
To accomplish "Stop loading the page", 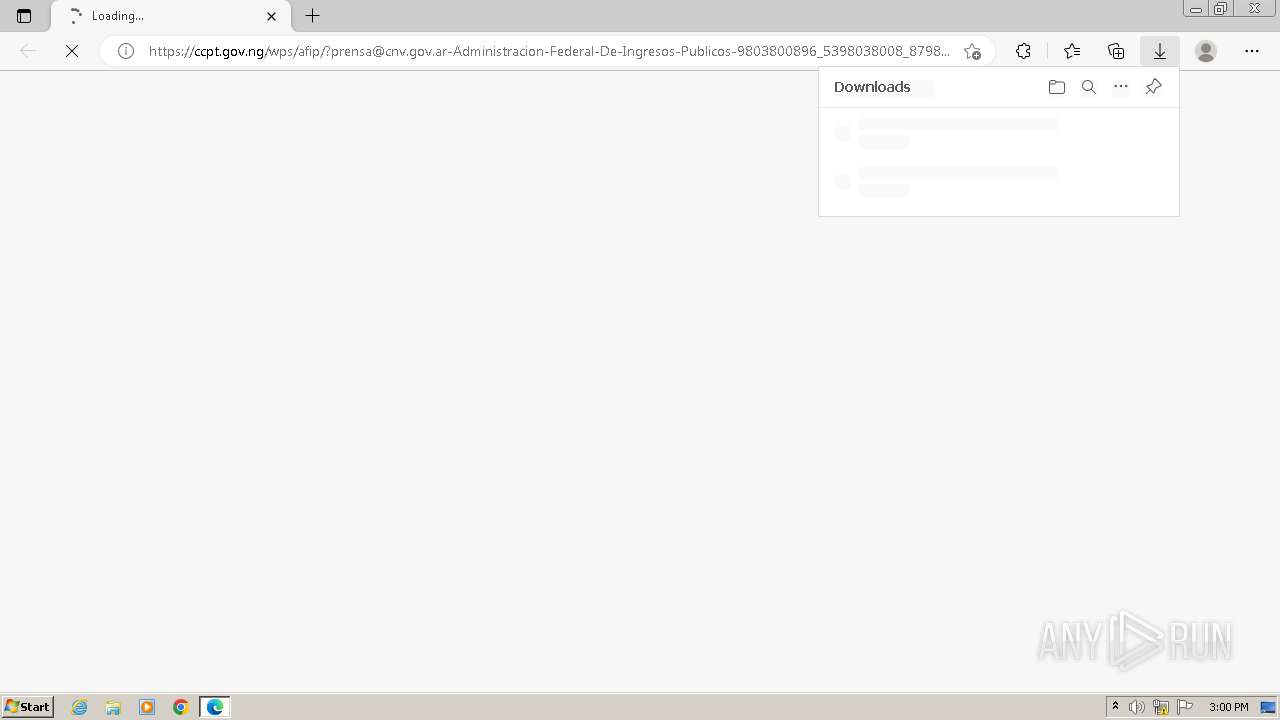I will pyautogui.click(x=72, y=51).
